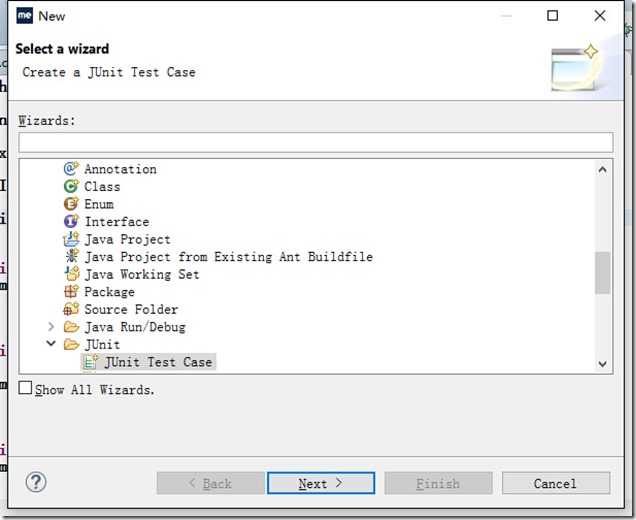Collapse the JUnit folder
Viewport: 636px width, 520px height.
[51, 344]
